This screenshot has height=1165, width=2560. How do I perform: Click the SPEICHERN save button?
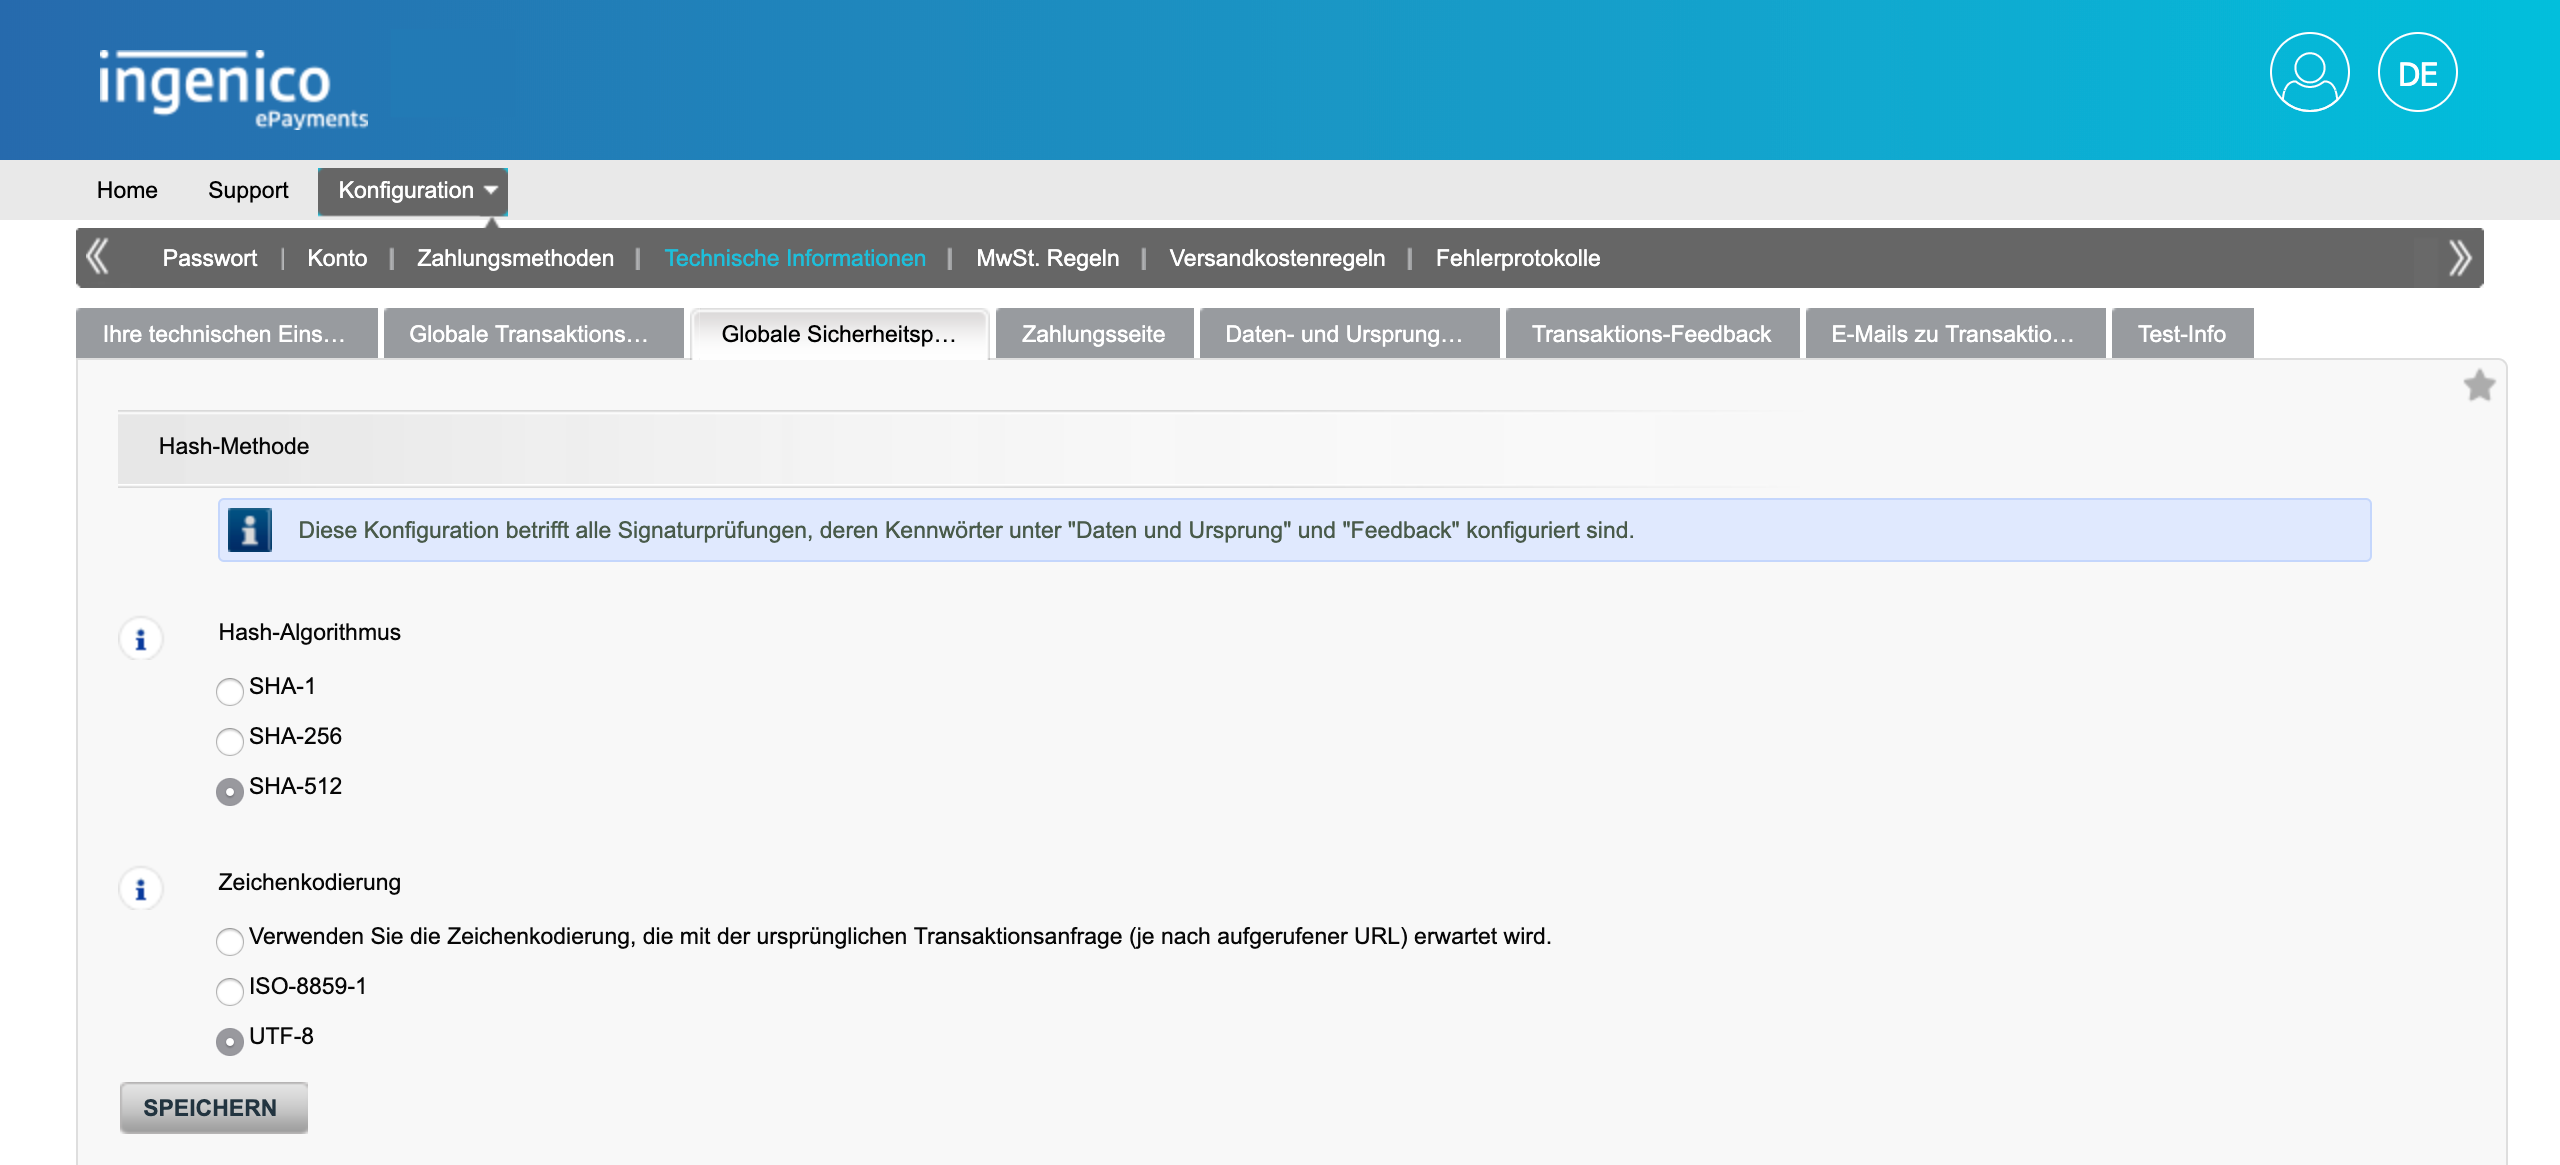(213, 1107)
